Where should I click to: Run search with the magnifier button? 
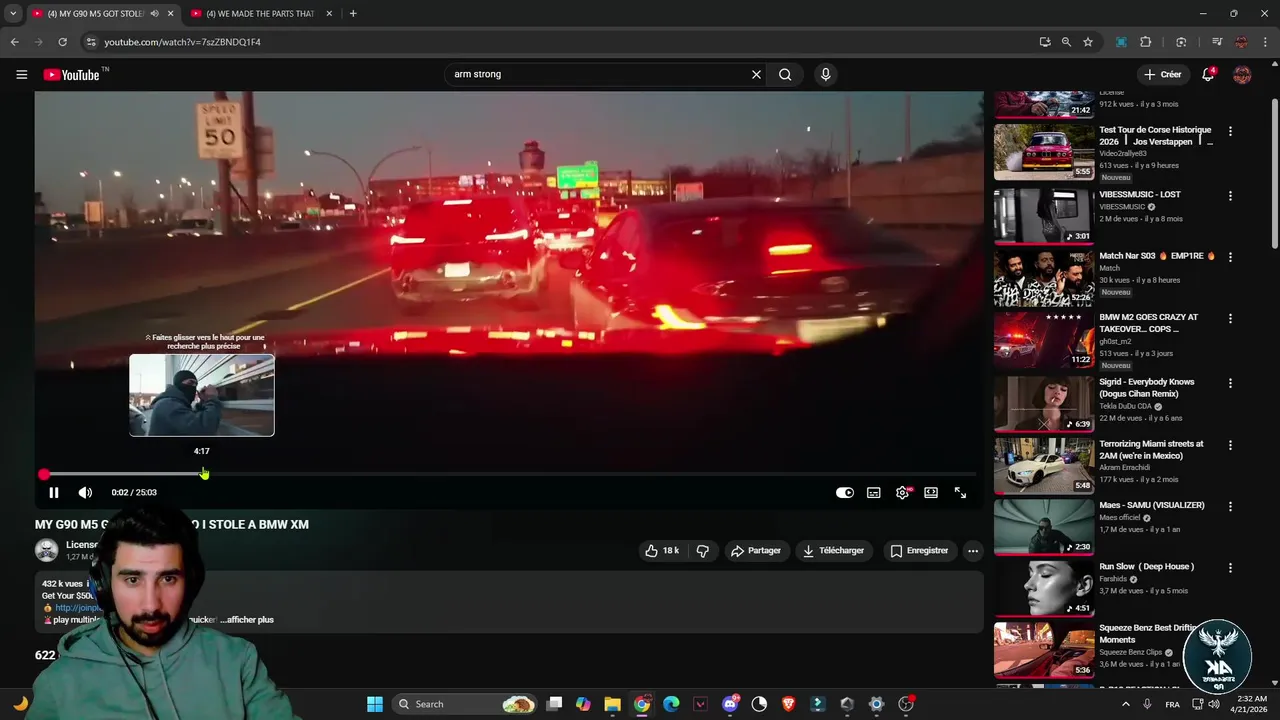tap(785, 74)
